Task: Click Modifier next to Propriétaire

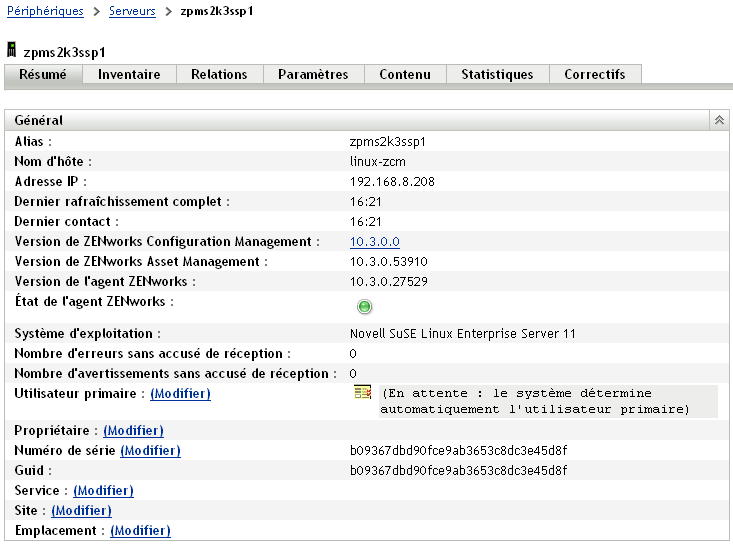Action: (133, 431)
